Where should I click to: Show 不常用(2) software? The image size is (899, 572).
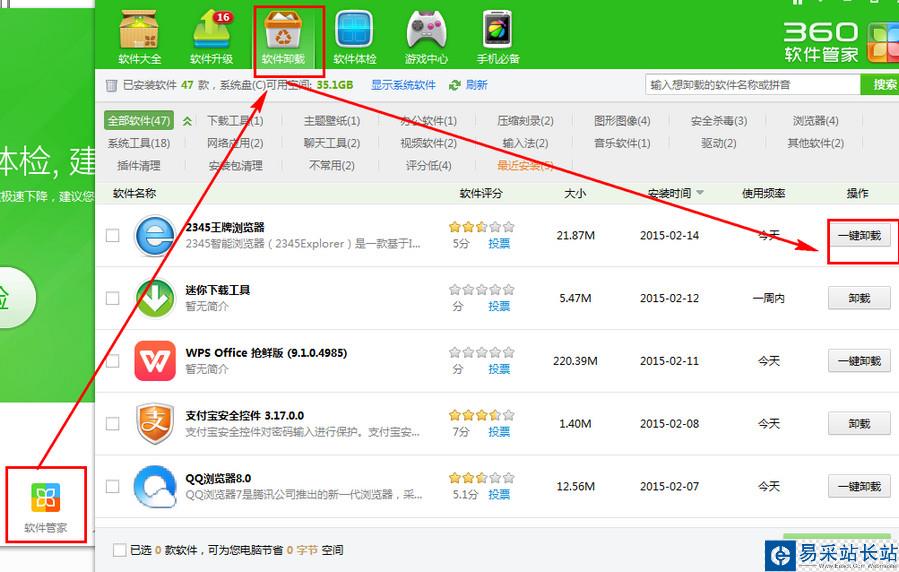tap(332, 166)
